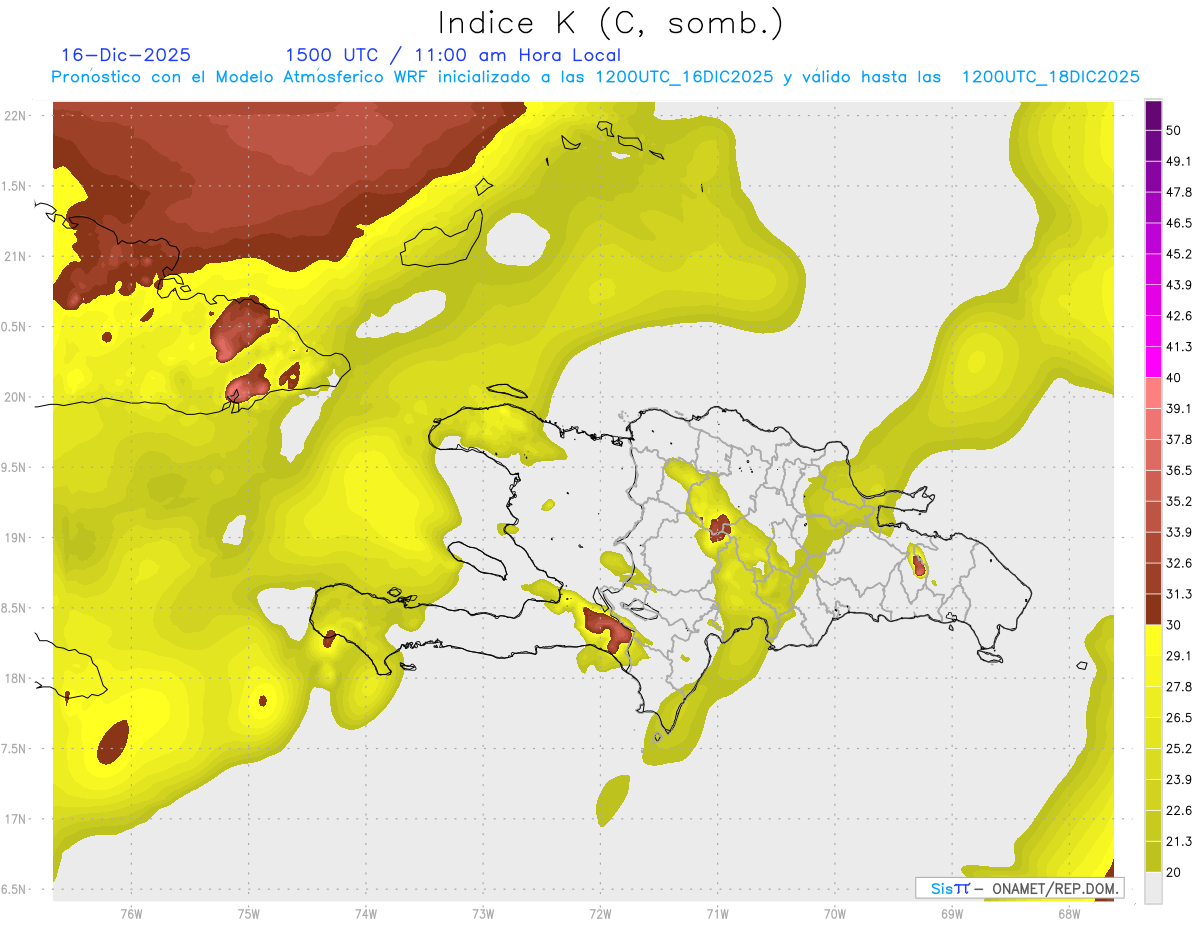Click the colorbar value '47.8'
This screenshot has width=1200, height=927.
point(1179,192)
